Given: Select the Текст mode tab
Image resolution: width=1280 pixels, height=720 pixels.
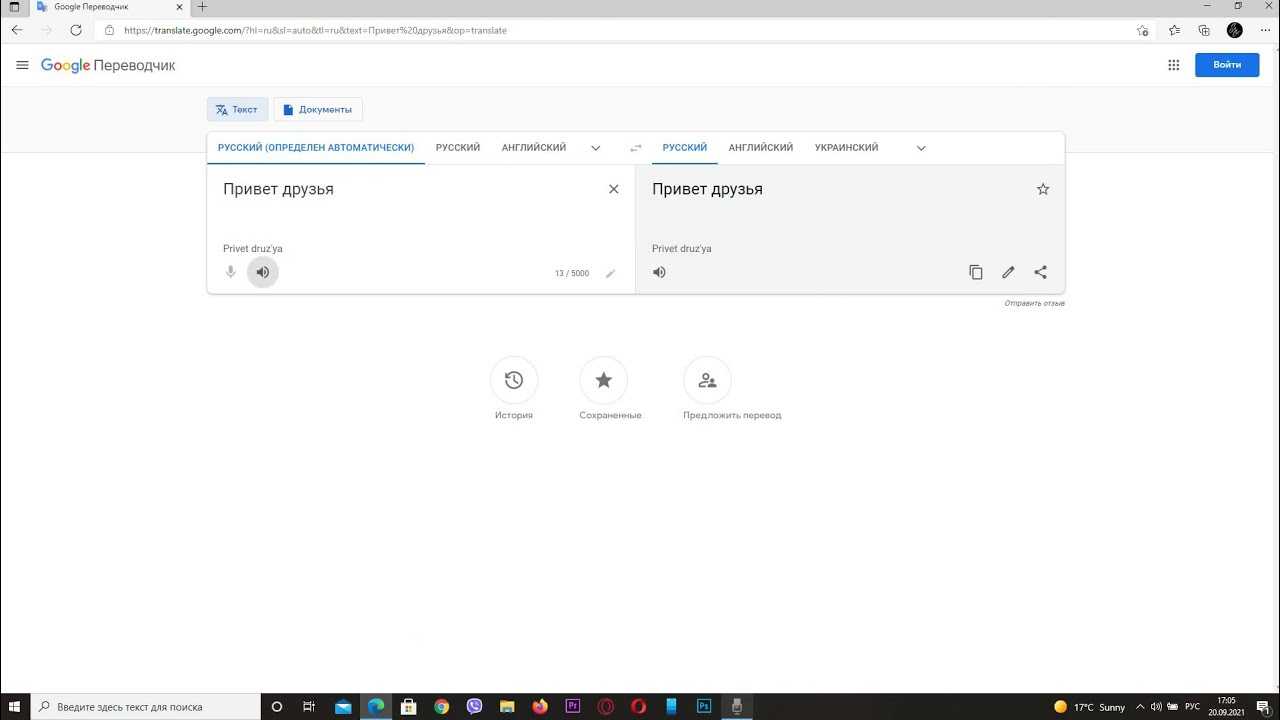Looking at the screenshot, I should (237, 109).
